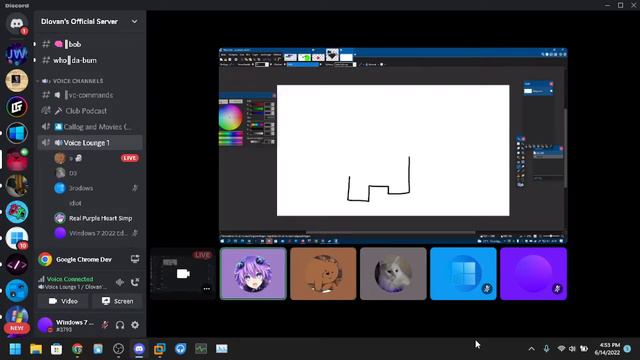Image resolution: width=640 pixels, height=360 pixels.
Task: Open VMware from taskbar
Action: (x=160, y=349)
